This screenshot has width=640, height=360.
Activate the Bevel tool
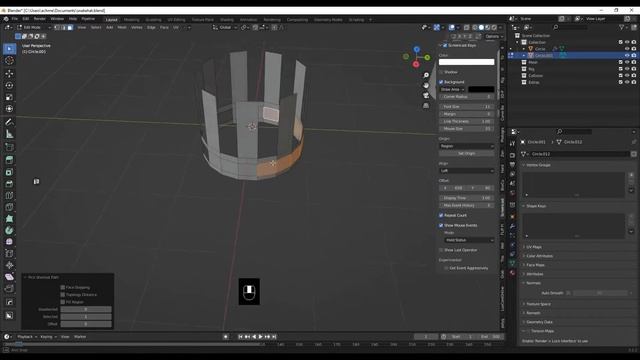[x=9, y=184]
